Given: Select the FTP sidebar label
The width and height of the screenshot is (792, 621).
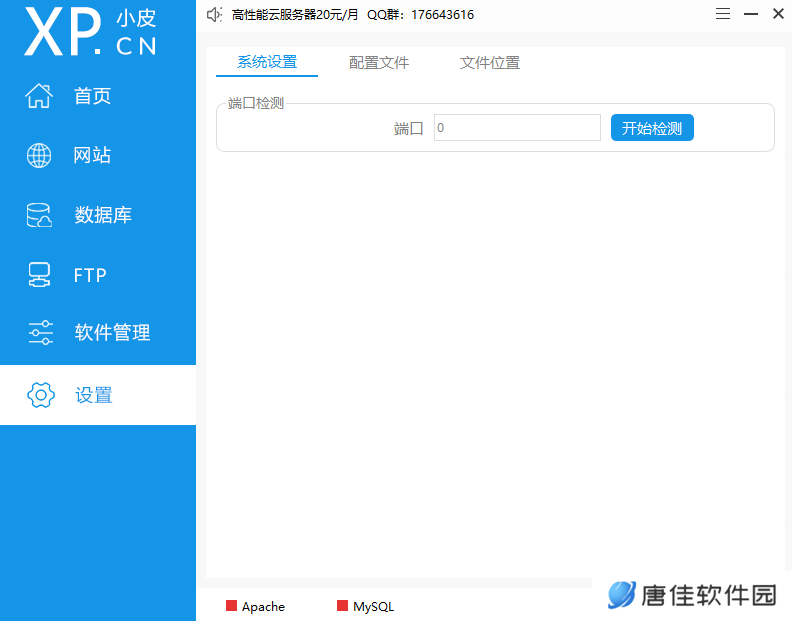Looking at the screenshot, I should pos(90,275).
